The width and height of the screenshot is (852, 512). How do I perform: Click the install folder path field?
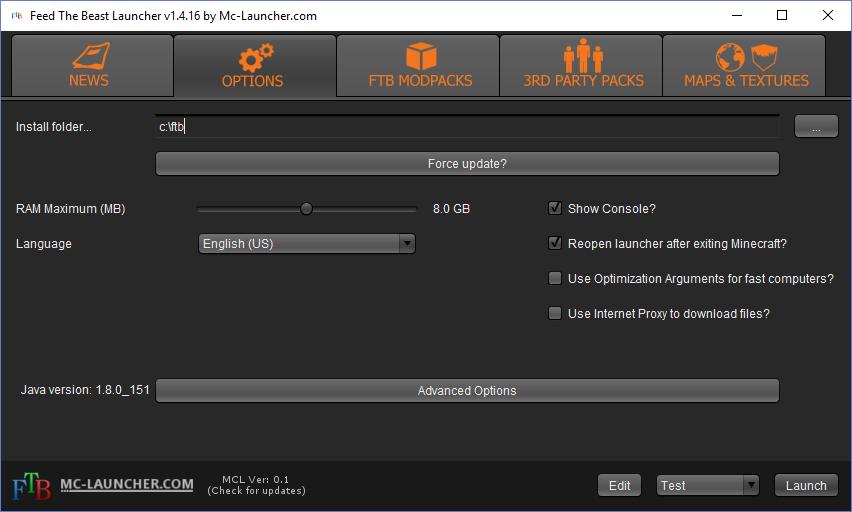(x=467, y=127)
